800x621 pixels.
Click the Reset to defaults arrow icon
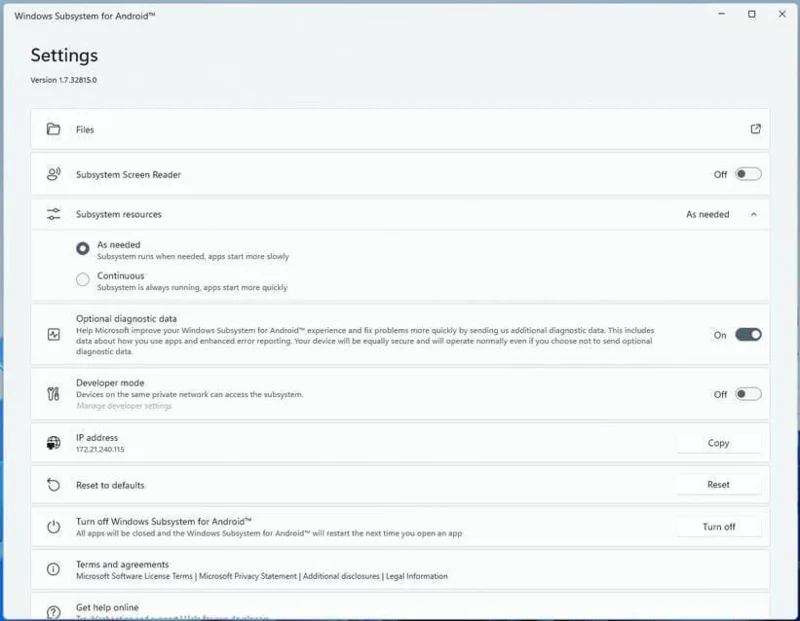[x=53, y=485]
